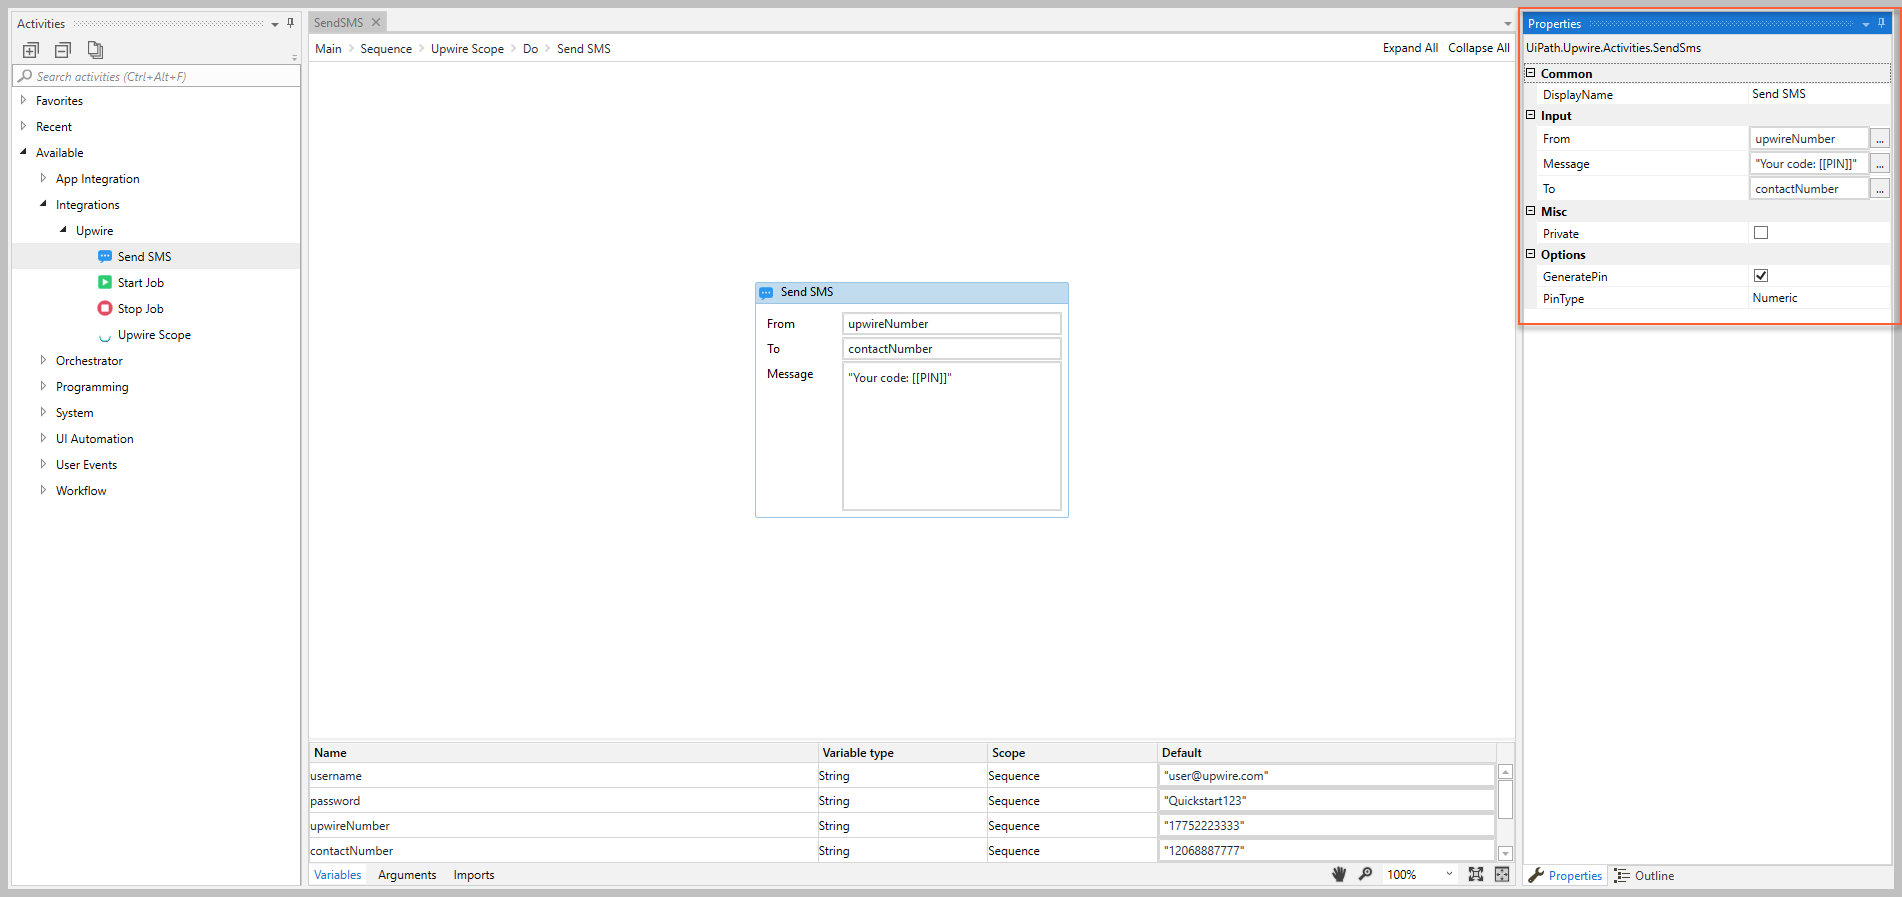Select the contactNumber variable name cell
Screen dimensions: 1902x897
(563, 850)
